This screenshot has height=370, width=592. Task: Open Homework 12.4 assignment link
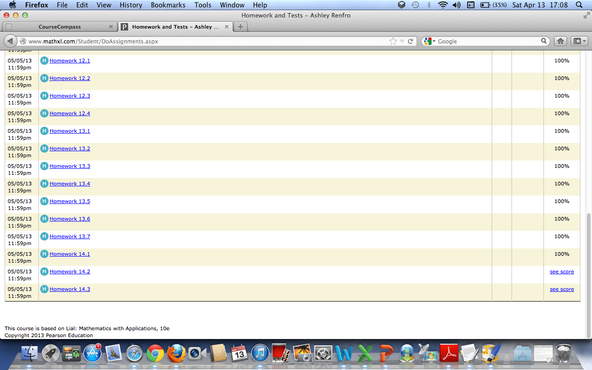[x=70, y=113]
